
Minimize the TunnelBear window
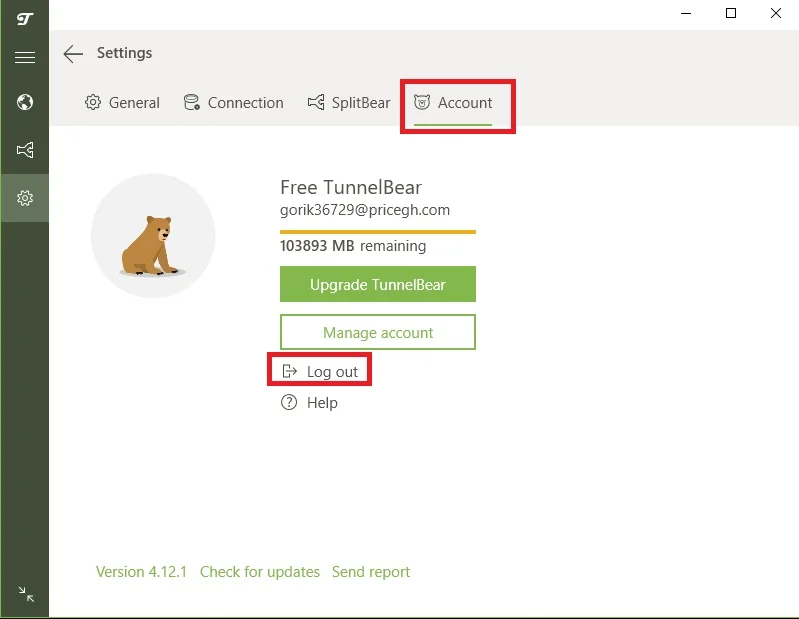(x=686, y=14)
